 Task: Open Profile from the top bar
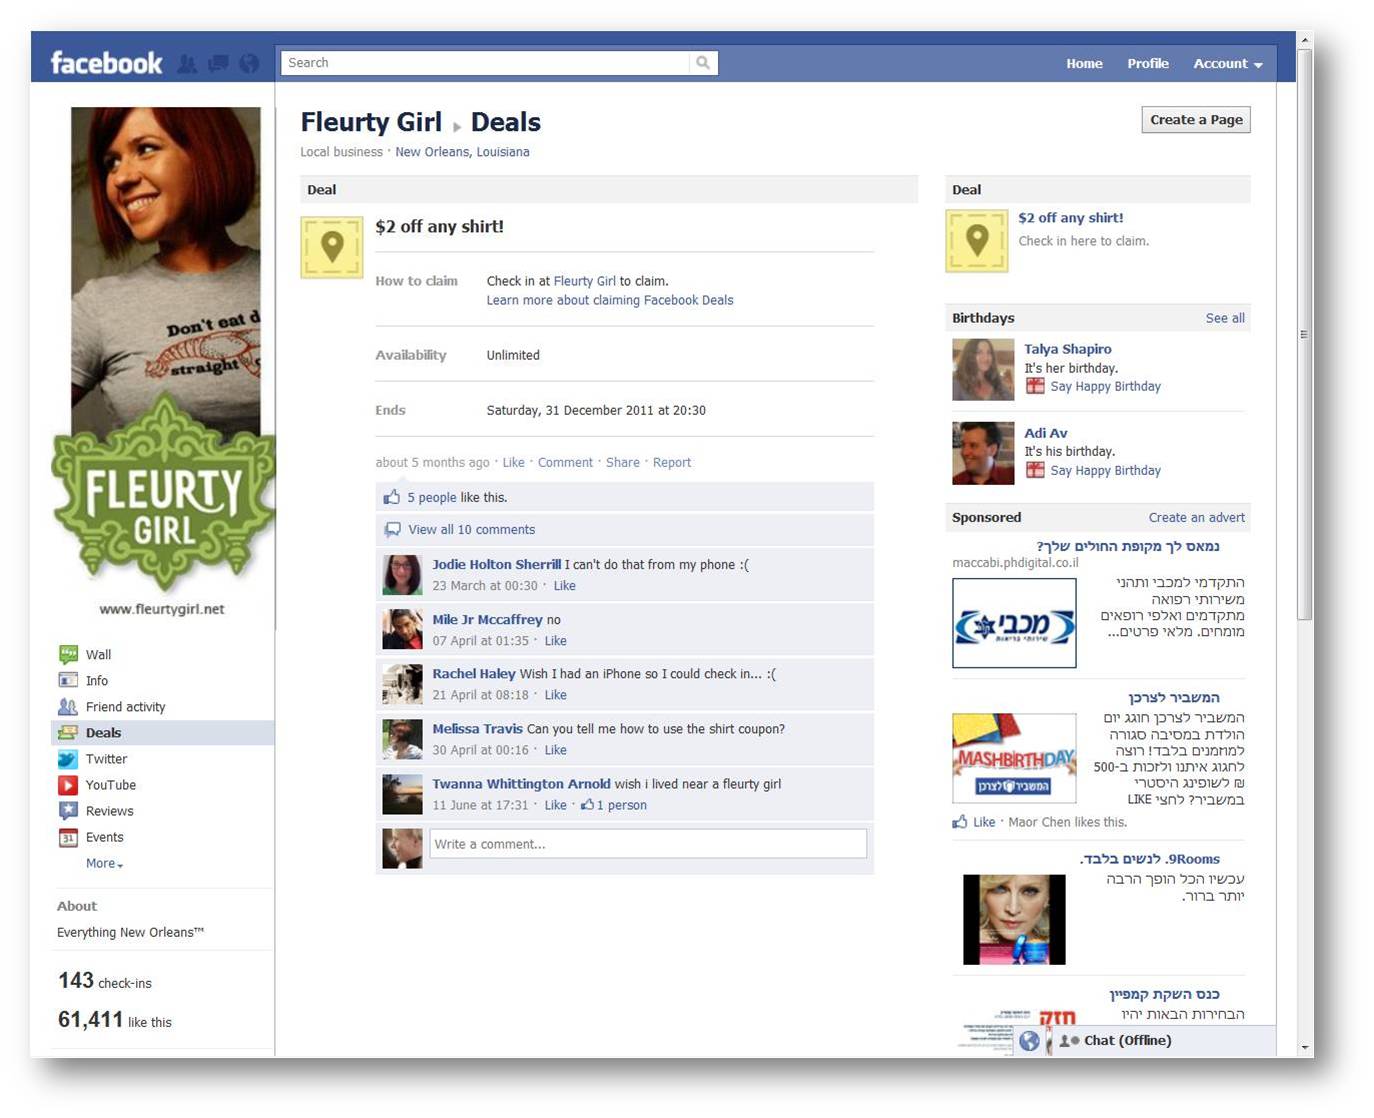pos(1148,64)
